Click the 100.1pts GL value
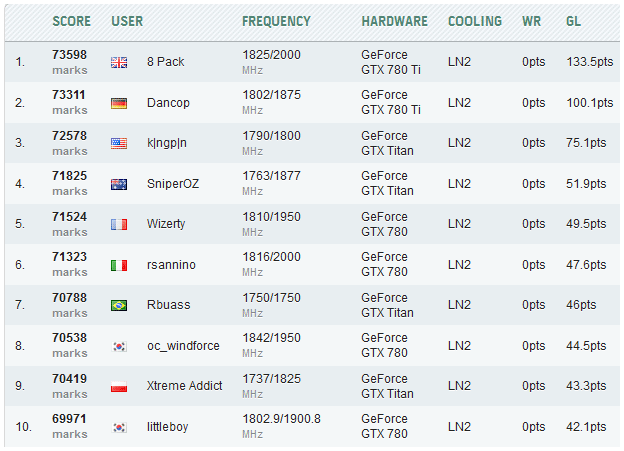This screenshot has height=451, width=624. [590, 103]
